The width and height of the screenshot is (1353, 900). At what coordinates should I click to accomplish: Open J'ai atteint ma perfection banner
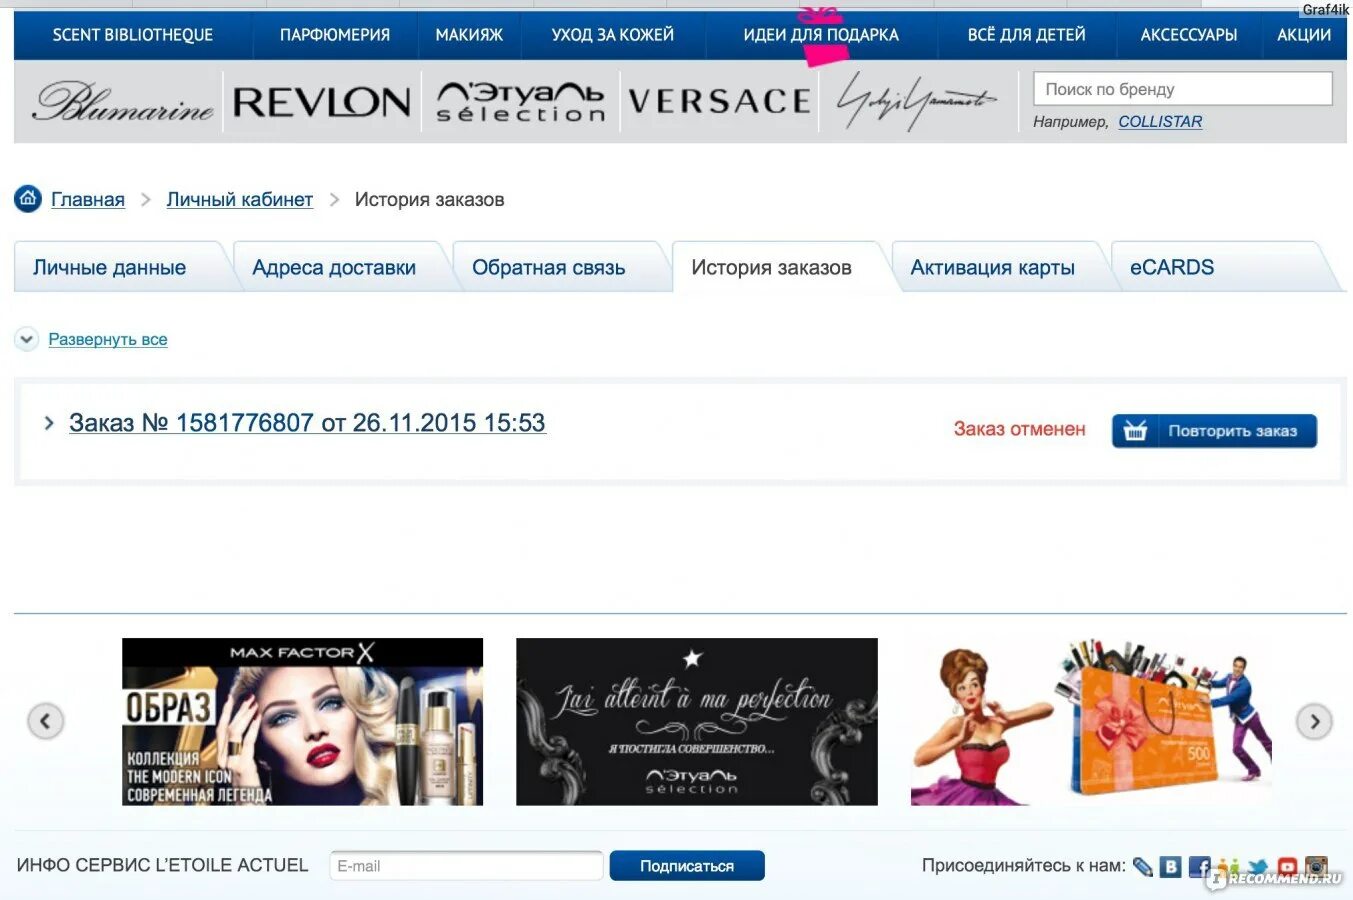pos(696,722)
